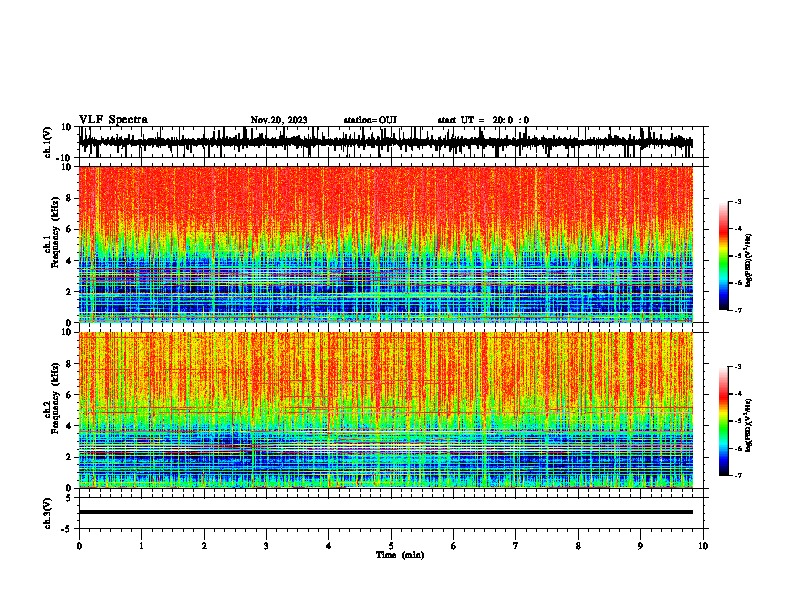Select the 'Time (min)' axis title

pyautogui.click(x=400, y=555)
